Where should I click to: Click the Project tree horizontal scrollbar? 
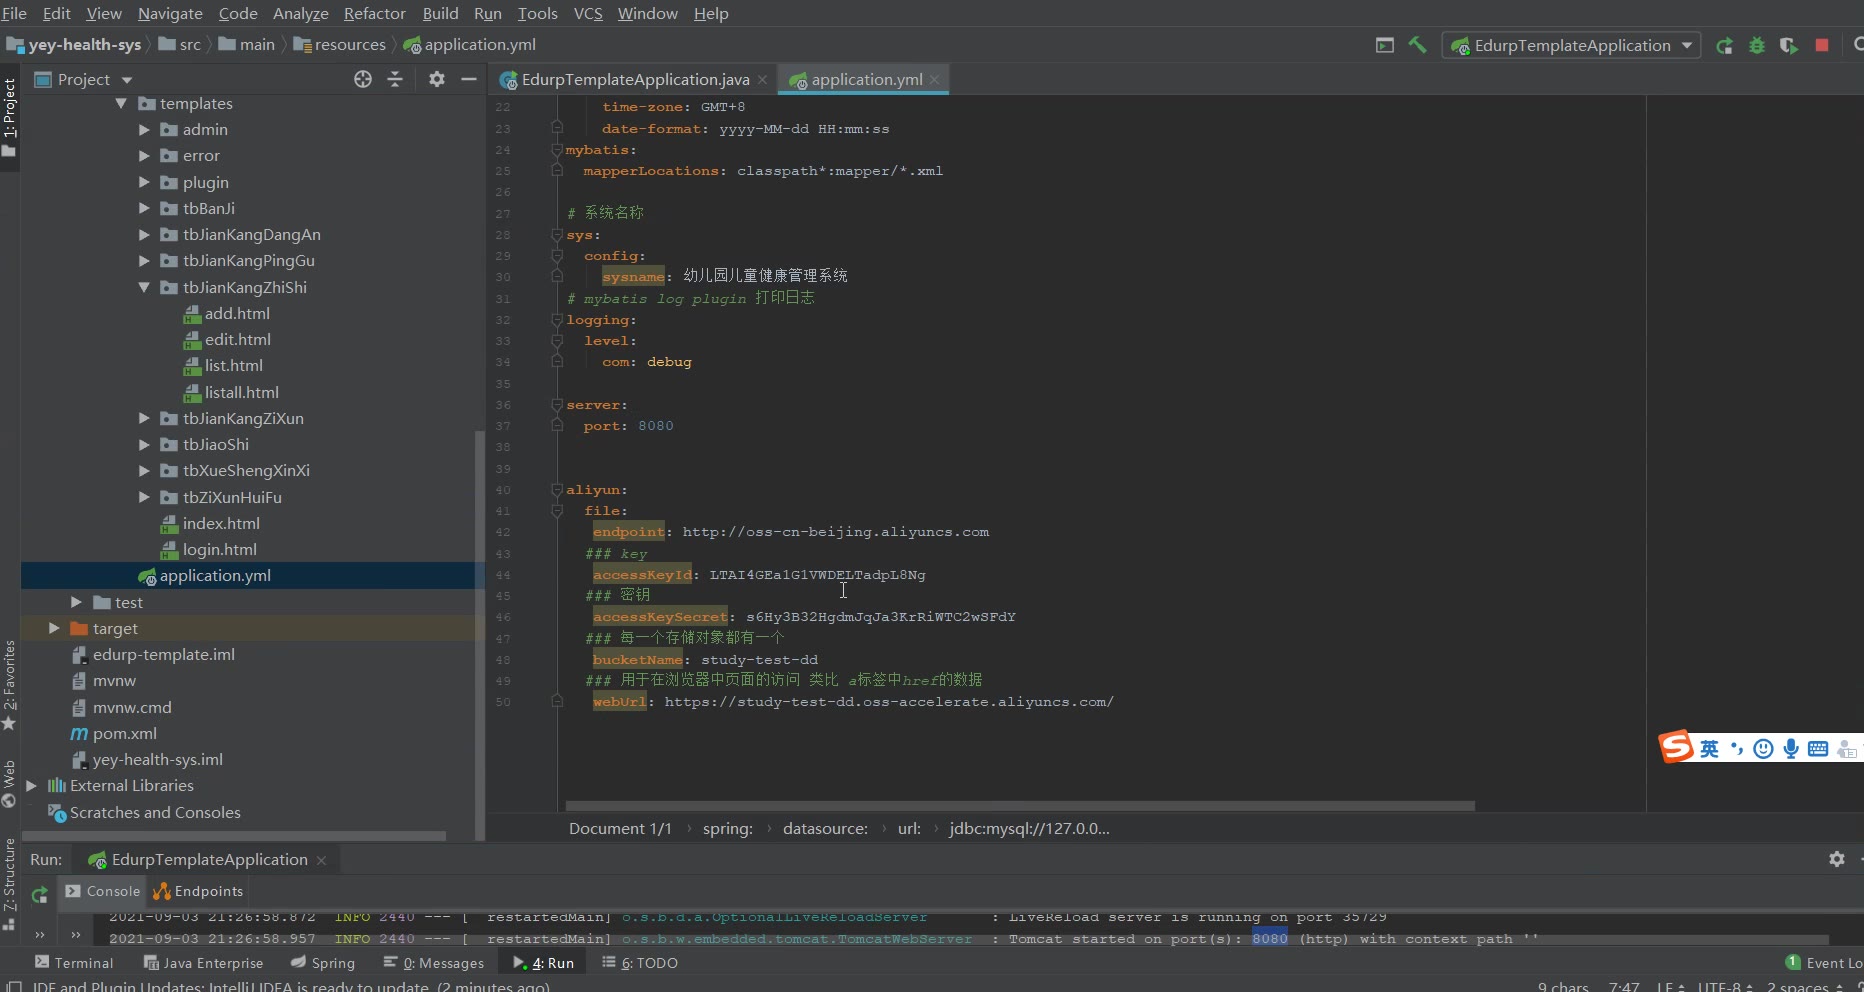click(x=234, y=836)
